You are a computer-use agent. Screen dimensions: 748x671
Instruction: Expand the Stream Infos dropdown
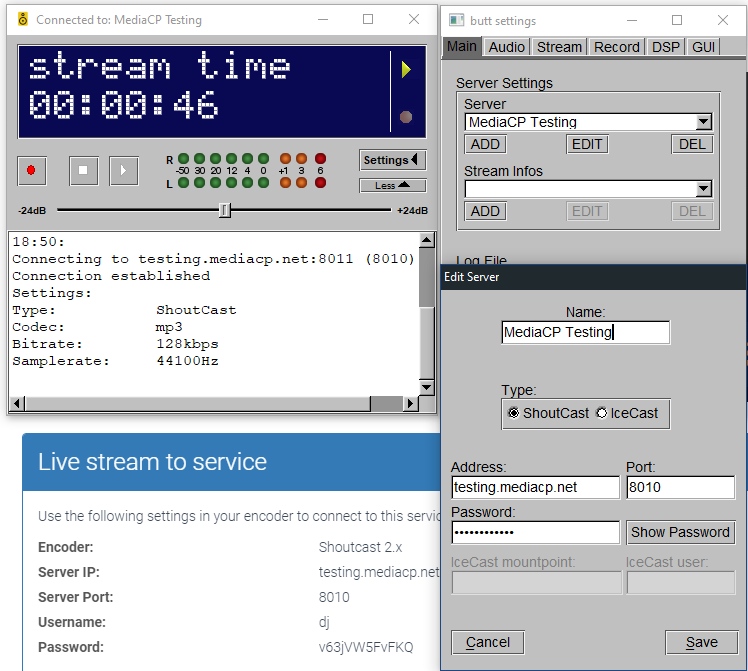coord(703,189)
